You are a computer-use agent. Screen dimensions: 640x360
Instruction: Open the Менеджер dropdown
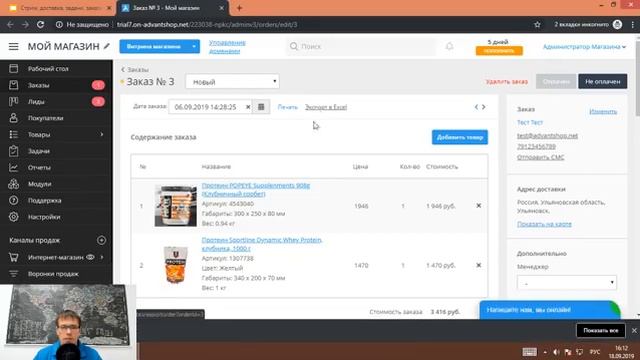click(567, 282)
